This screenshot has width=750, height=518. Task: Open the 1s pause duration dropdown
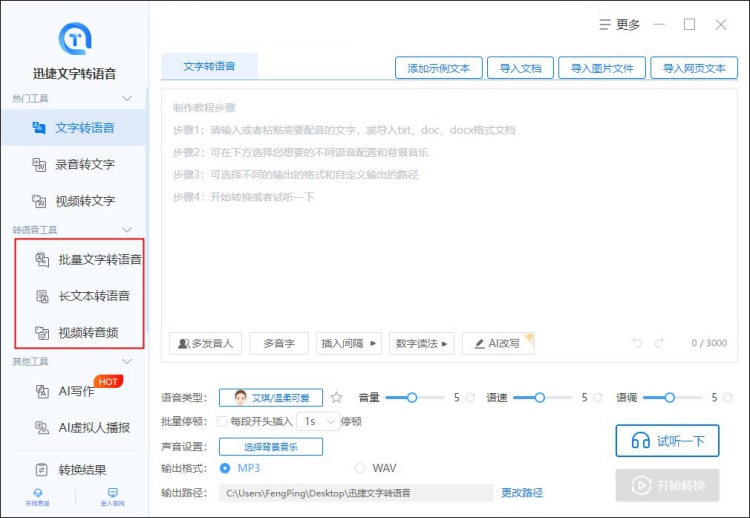pos(319,421)
